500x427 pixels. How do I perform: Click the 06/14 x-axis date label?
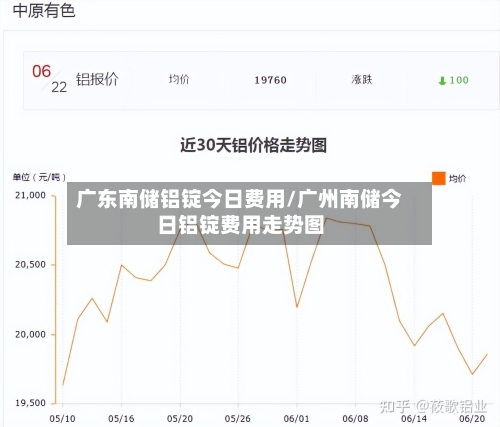click(414, 418)
